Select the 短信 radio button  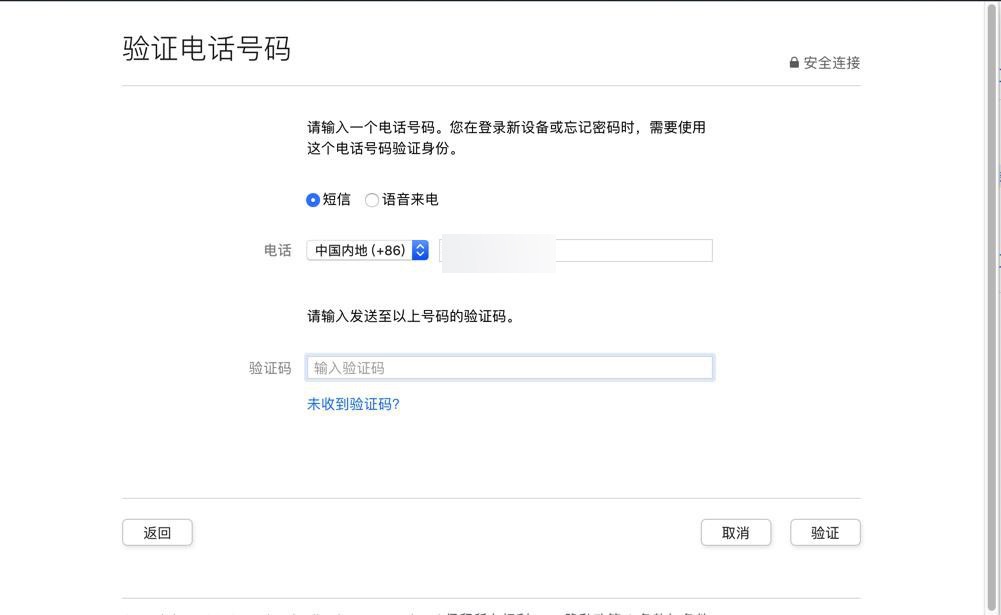coord(313,200)
